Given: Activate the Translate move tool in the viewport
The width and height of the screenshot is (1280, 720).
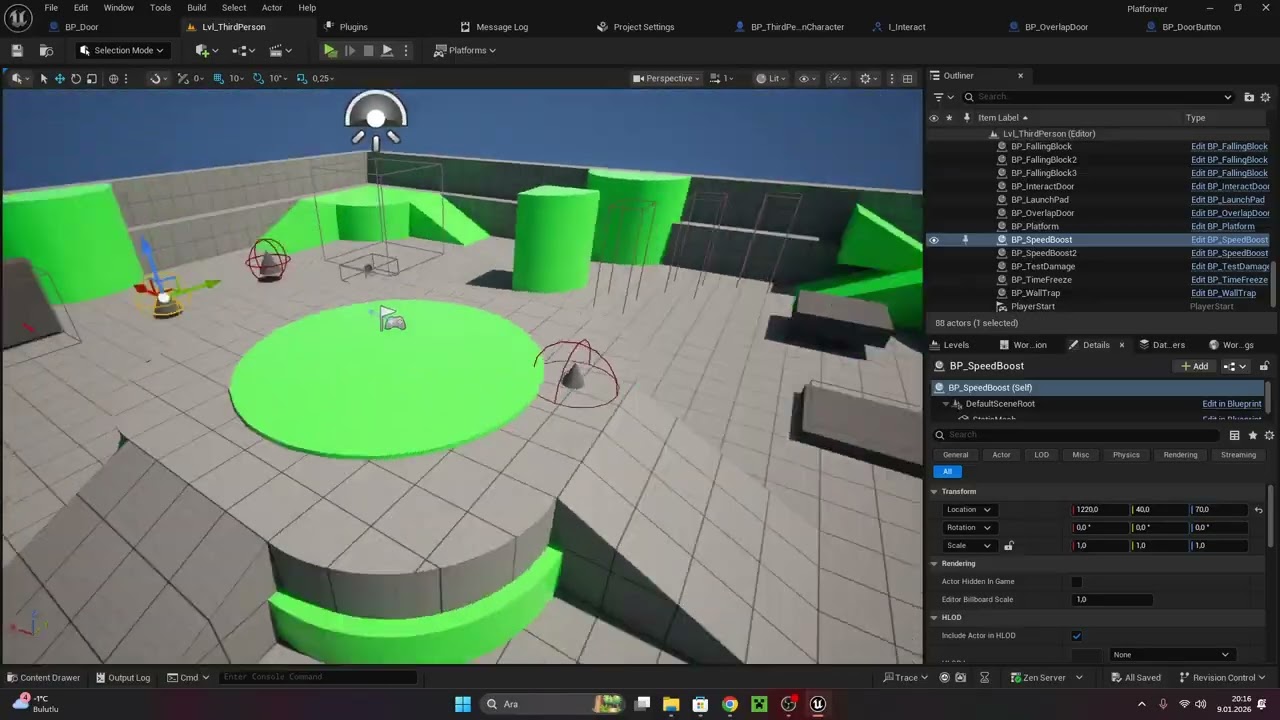Looking at the screenshot, I should click(60, 78).
